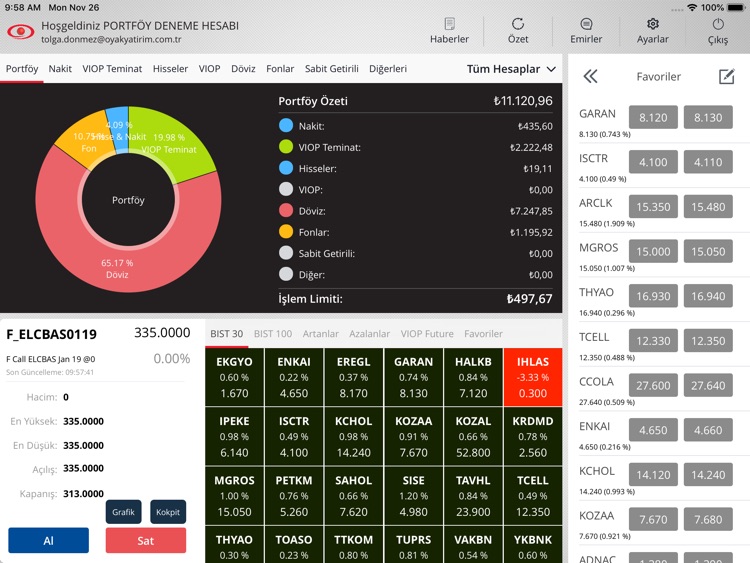Select the Portföy tab
750x563 pixels.
coord(22,69)
